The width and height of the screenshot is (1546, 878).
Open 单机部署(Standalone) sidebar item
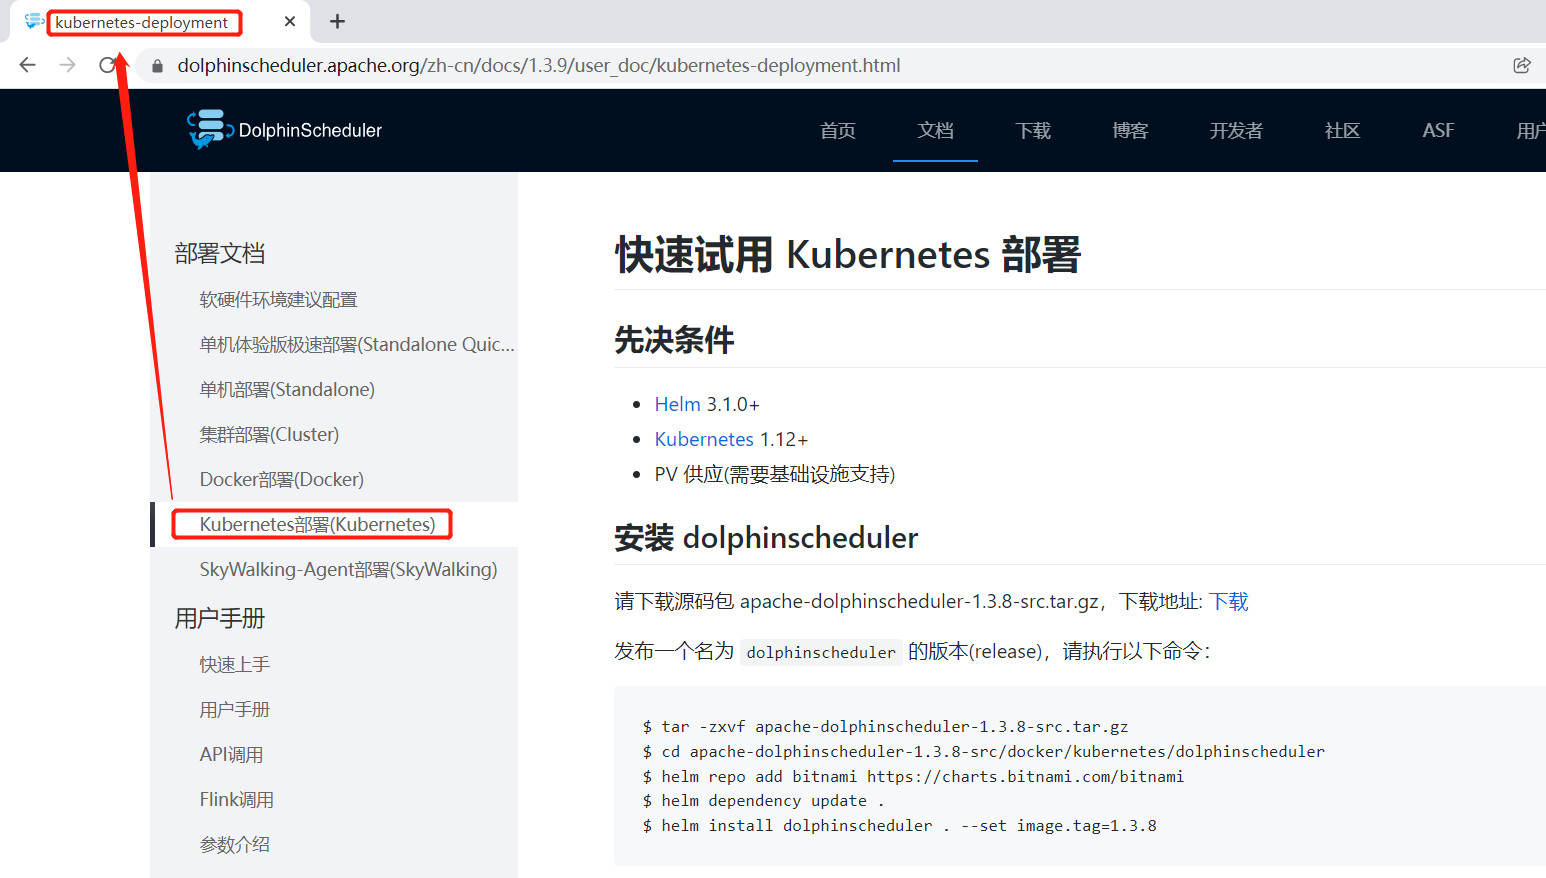coord(287,390)
